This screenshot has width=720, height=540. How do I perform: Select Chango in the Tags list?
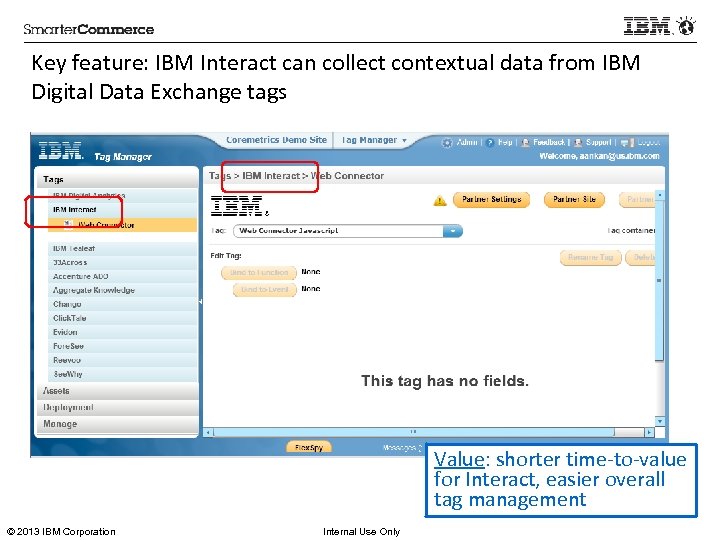click(x=123, y=304)
